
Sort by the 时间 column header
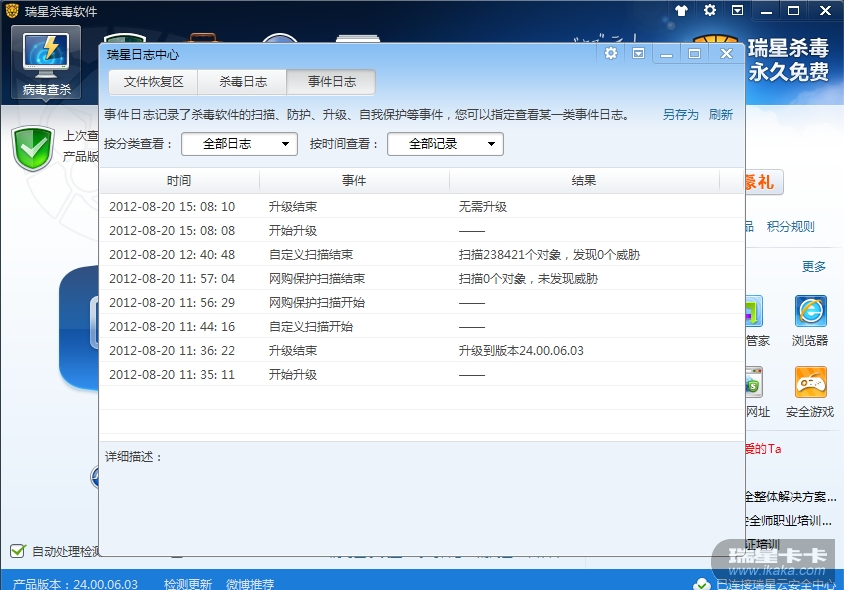coord(179,181)
